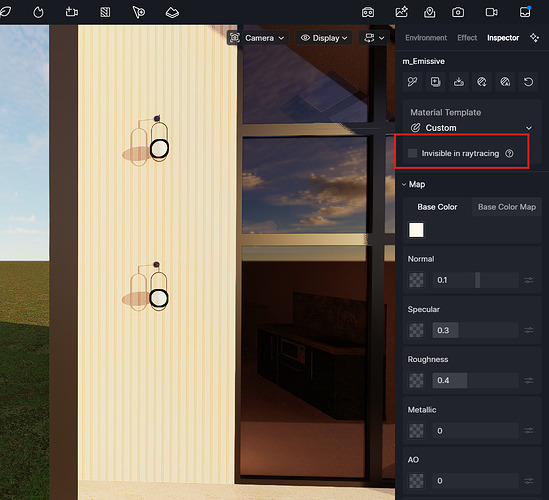Open Normal map adjustment settings icon

pyautogui.click(x=529, y=280)
